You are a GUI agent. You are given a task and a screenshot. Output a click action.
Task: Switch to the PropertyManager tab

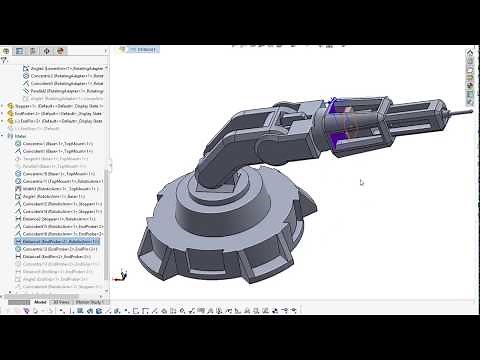[20, 51]
